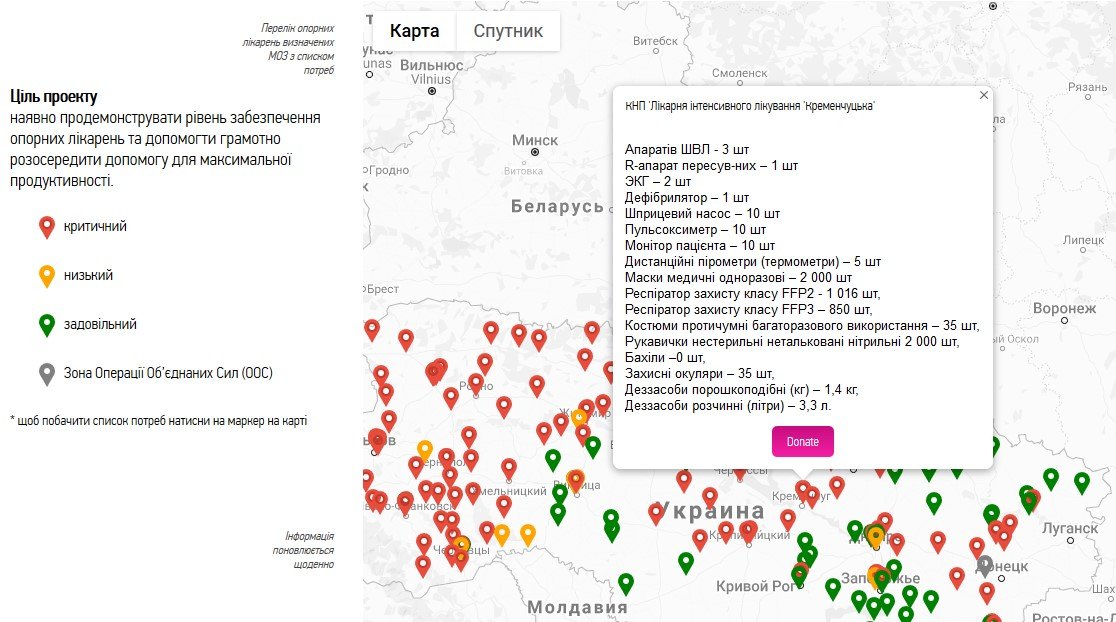Close the Кременчуцька hospital info popup

[983, 95]
